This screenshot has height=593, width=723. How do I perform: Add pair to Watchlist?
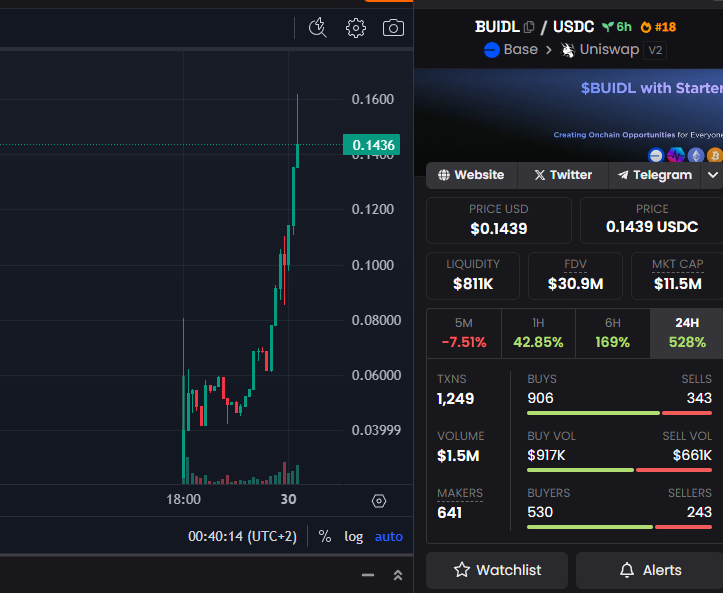pyautogui.click(x=497, y=570)
